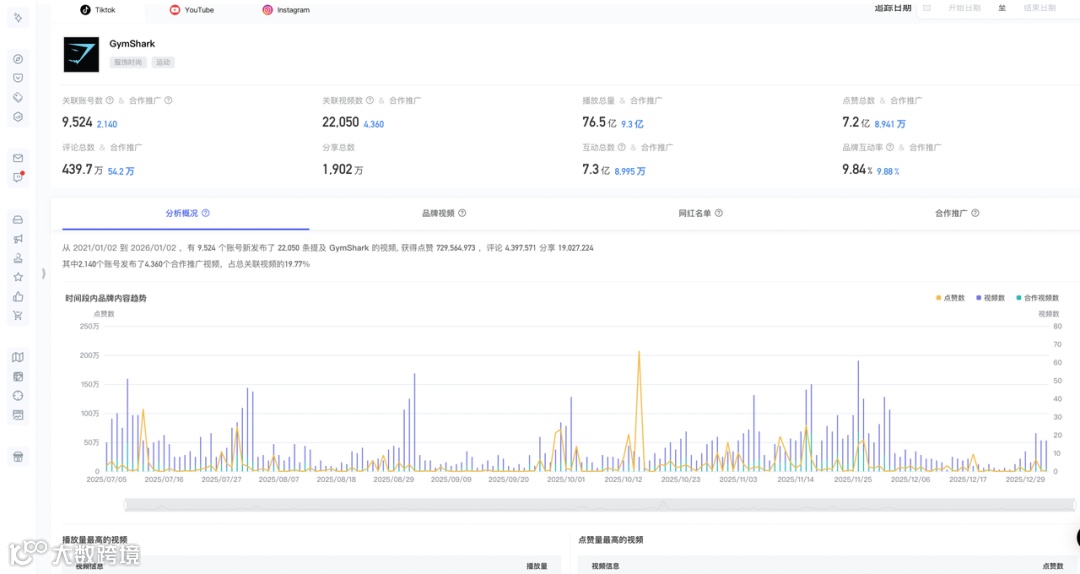Image resolution: width=1080 pixels, height=574 pixels.
Task: Open the sparkle AI icon in the sidebar
Action: 18,17
